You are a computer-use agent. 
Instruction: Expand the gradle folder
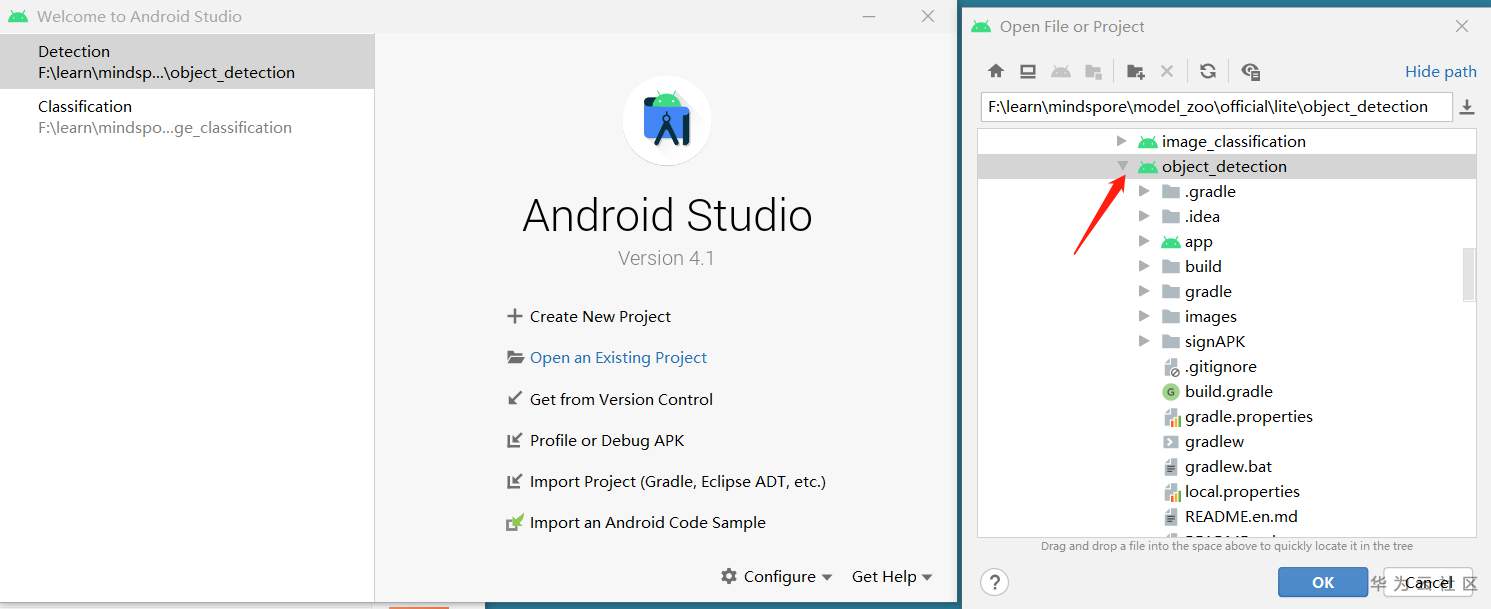coord(1145,292)
